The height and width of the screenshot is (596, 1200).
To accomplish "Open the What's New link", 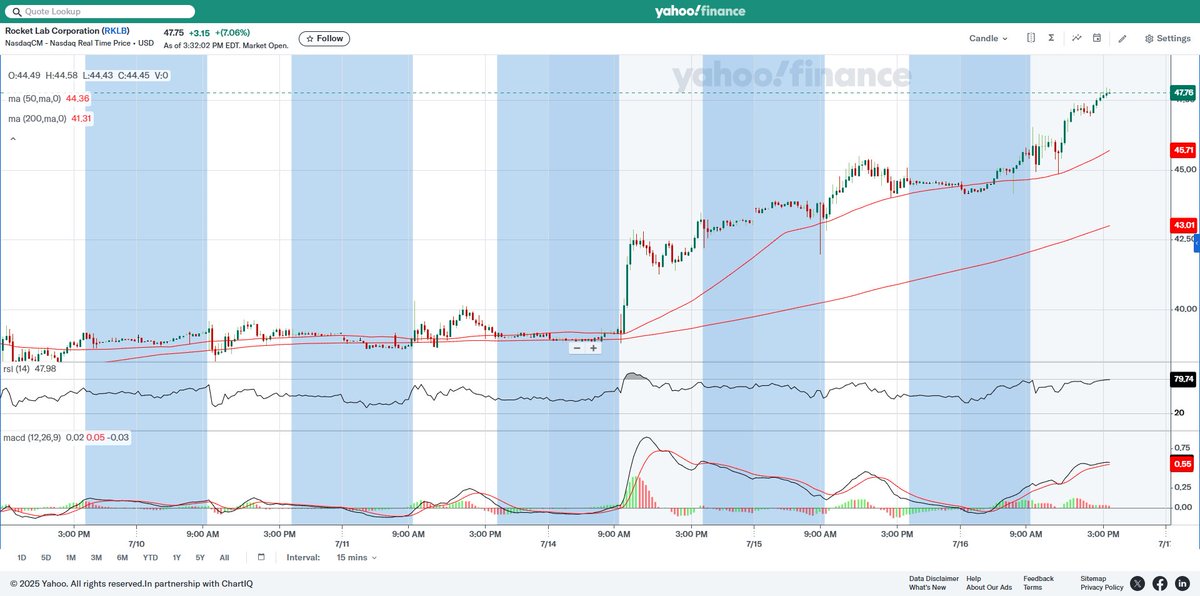I will click(927, 587).
